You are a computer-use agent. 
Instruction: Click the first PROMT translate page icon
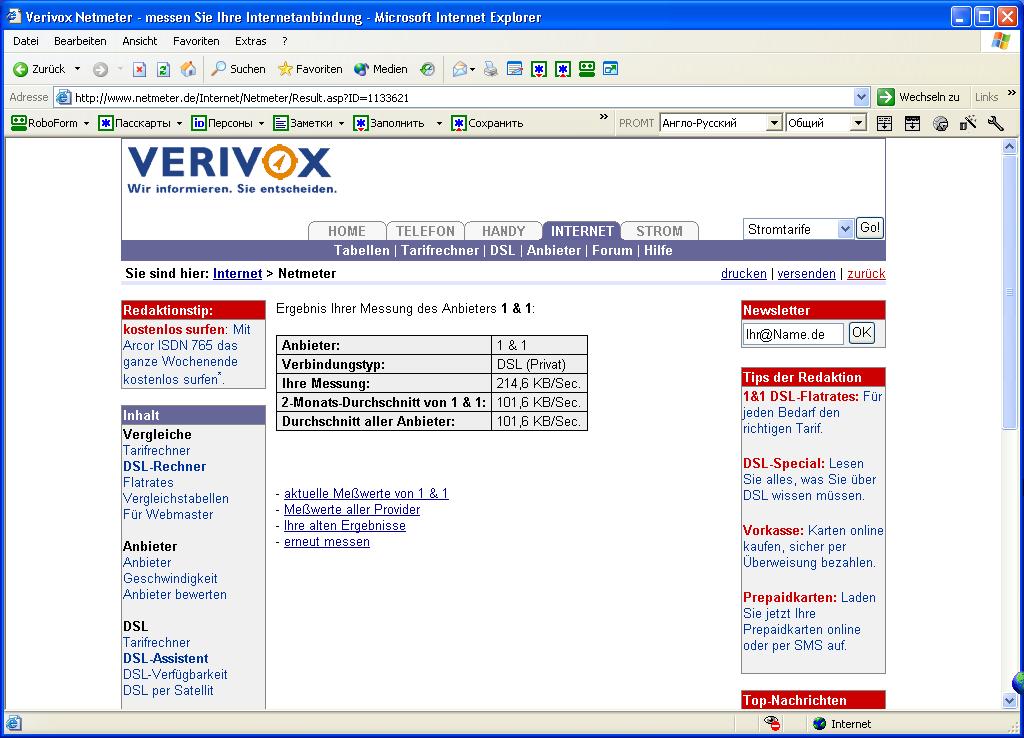coord(884,123)
